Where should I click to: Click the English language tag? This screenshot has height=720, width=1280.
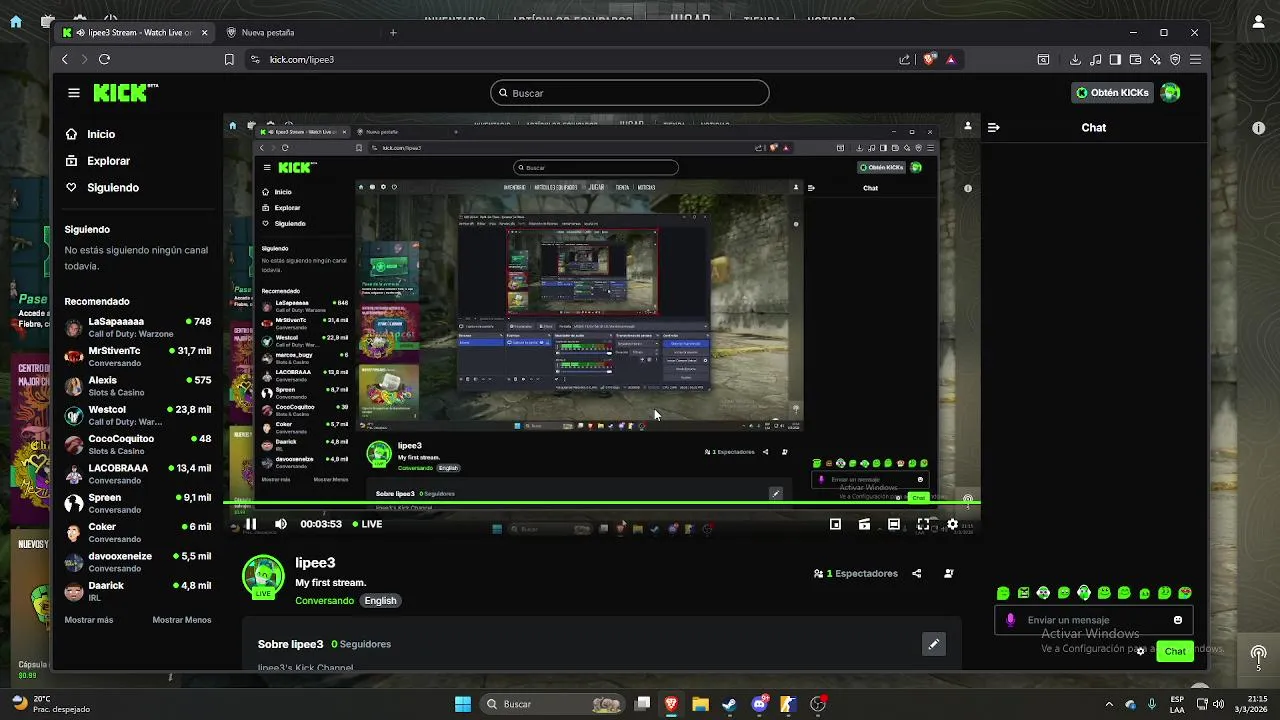coord(380,601)
